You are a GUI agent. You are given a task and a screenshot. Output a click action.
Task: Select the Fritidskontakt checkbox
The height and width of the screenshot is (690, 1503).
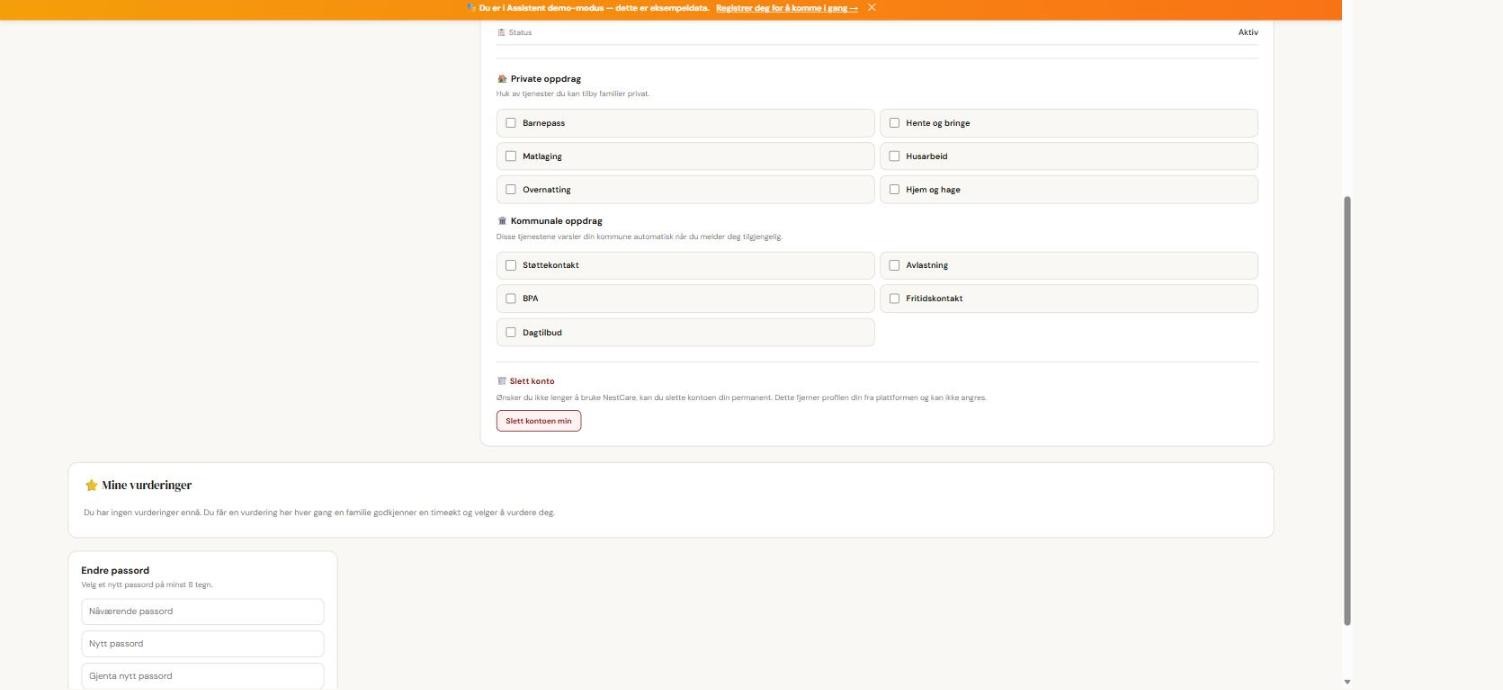[x=895, y=298]
